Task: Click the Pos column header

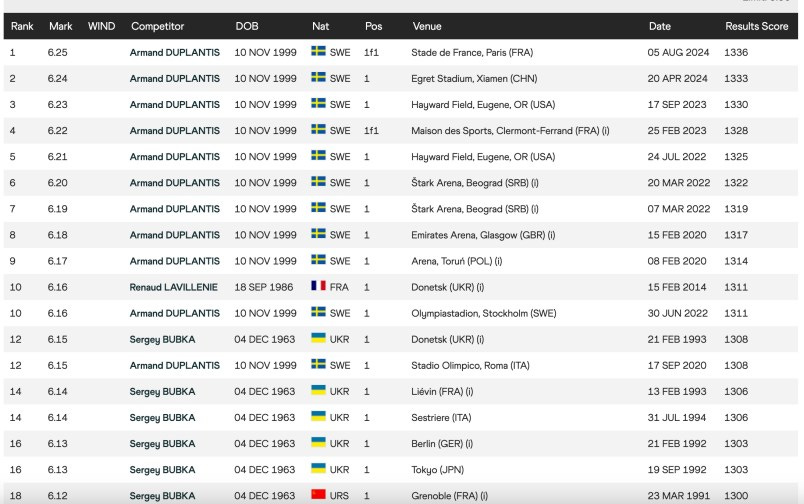Action: 373,26
